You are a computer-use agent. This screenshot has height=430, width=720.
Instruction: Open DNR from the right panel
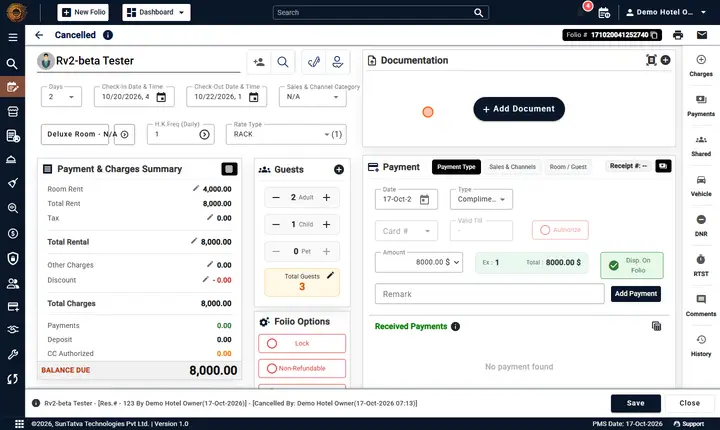701,226
